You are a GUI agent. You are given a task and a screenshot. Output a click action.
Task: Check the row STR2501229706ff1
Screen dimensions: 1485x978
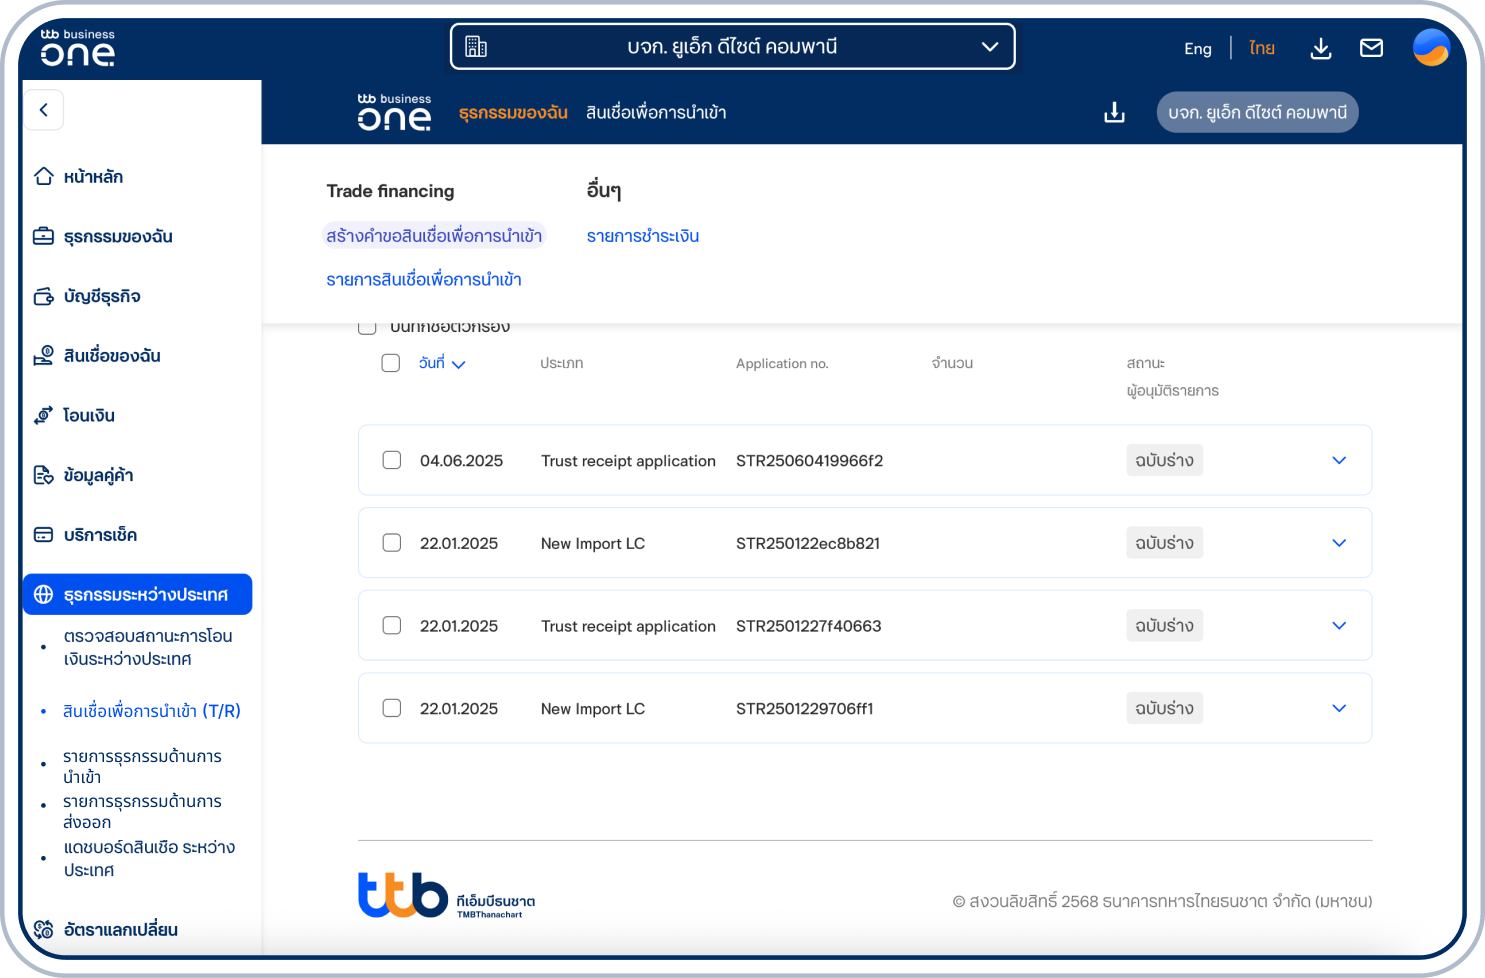pyautogui.click(x=392, y=708)
